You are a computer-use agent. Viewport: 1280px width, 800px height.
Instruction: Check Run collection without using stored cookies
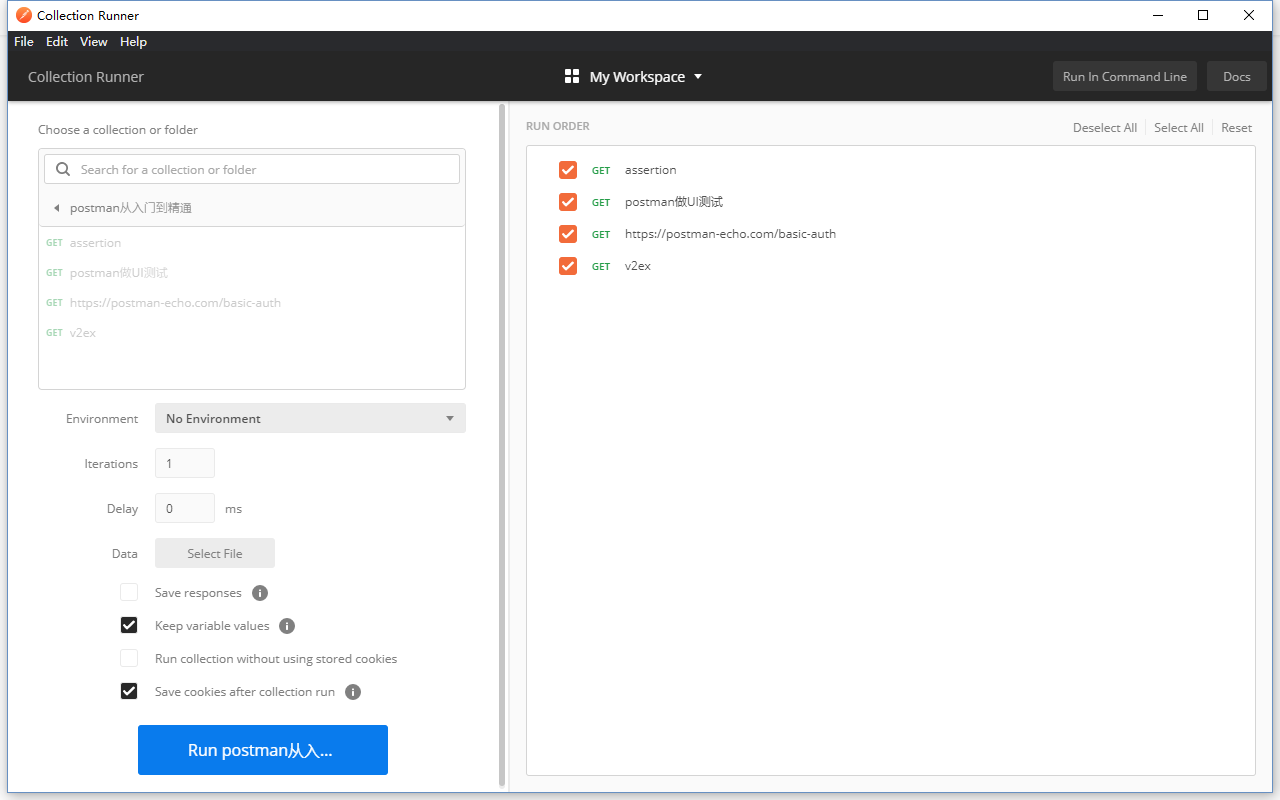(129, 658)
